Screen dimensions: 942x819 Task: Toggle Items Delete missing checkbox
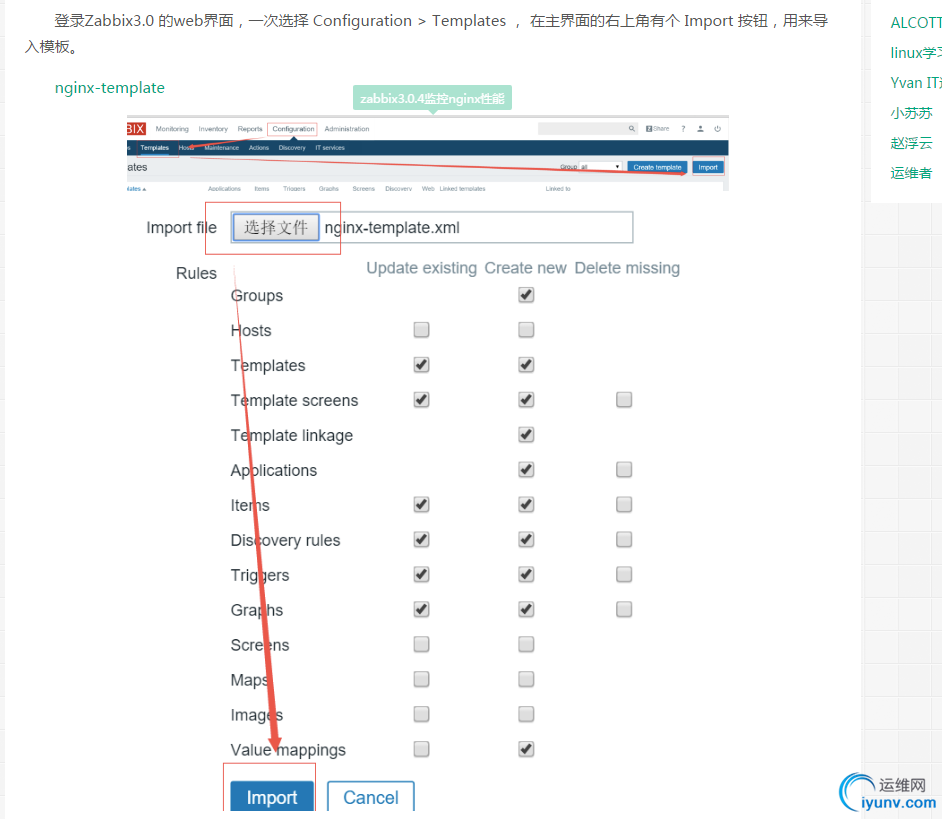[x=624, y=505]
